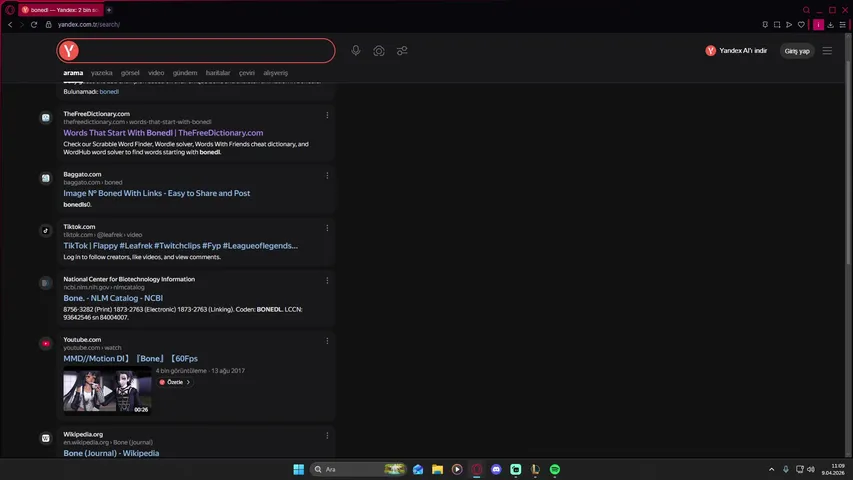
Task: Open the Yandex hamburger menu
Action: [827, 51]
